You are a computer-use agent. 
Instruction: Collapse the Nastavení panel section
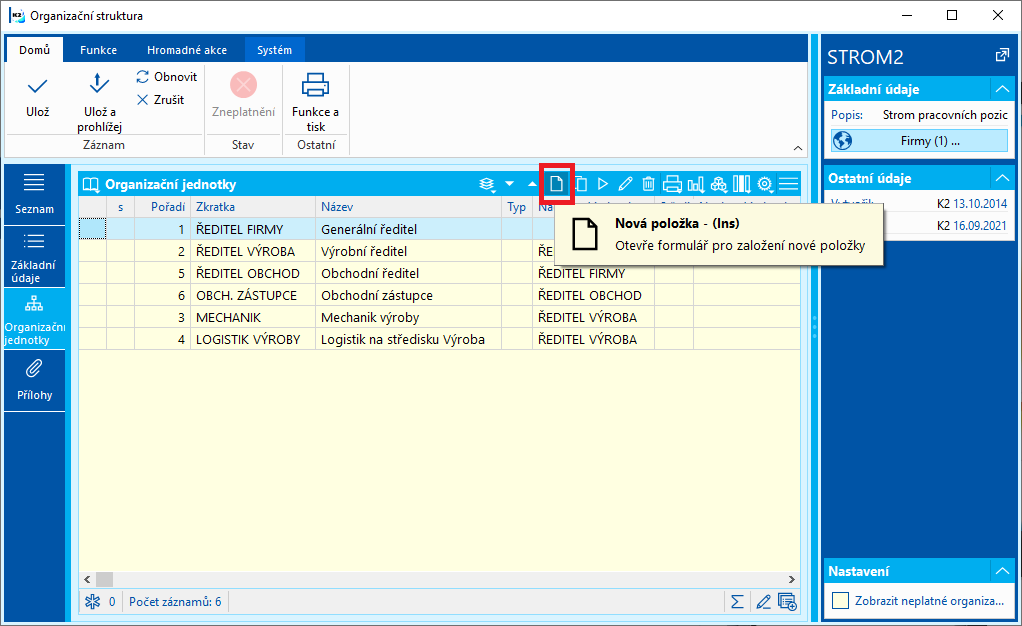point(1002,571)
